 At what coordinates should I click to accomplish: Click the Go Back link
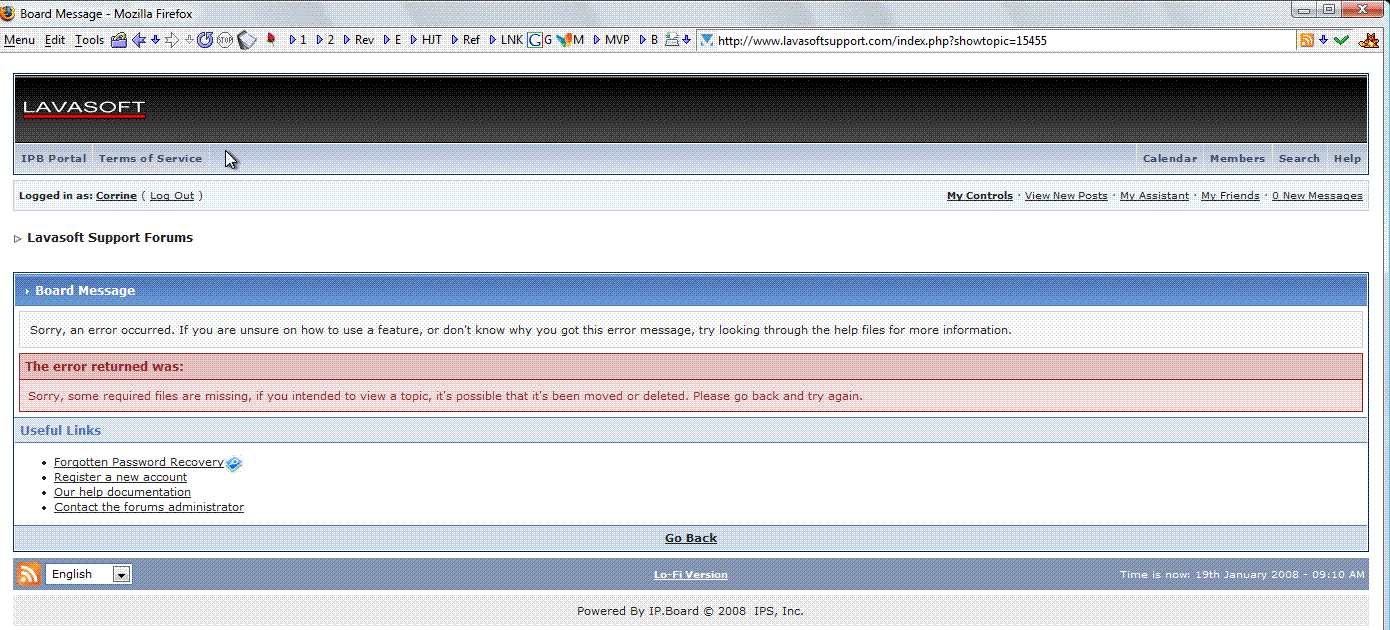(691, 538)
